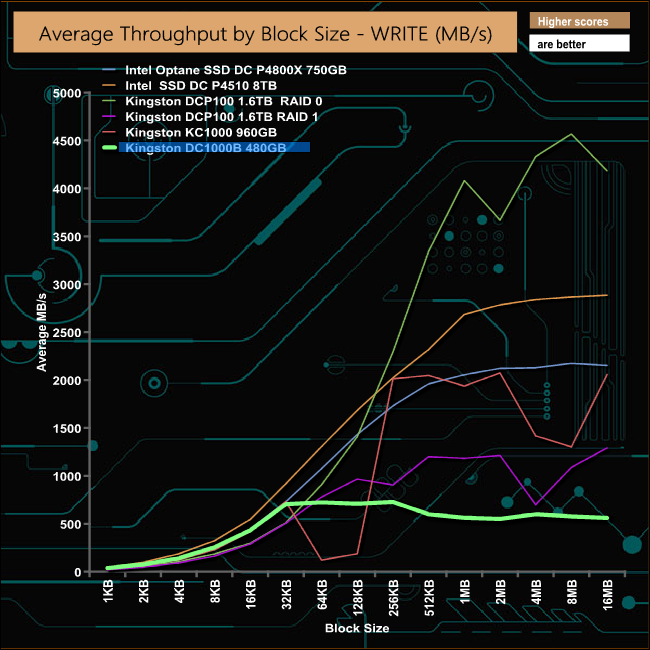Click the RAID 0 line peak at 8MB
This screenshot has height=650, width=650.
[x=572, y=134]
